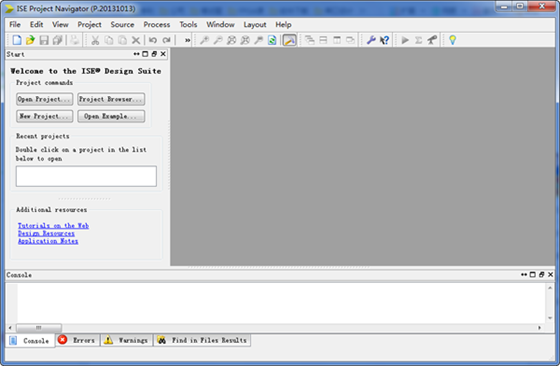Click the Paste toolbar icon
This screenshot has width=560, height=366.
[122, 40]
